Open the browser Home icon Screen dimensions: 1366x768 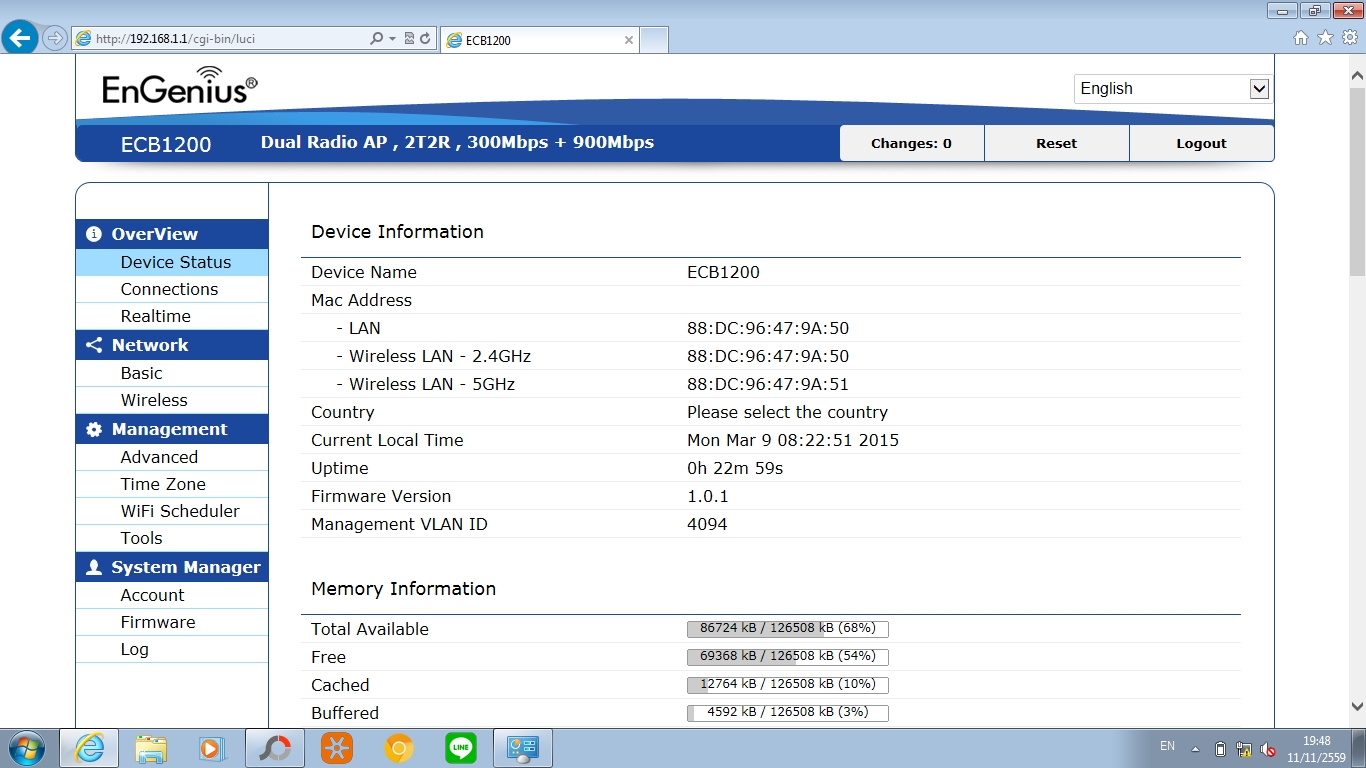pyautogui.click(x=1301, y=38)
